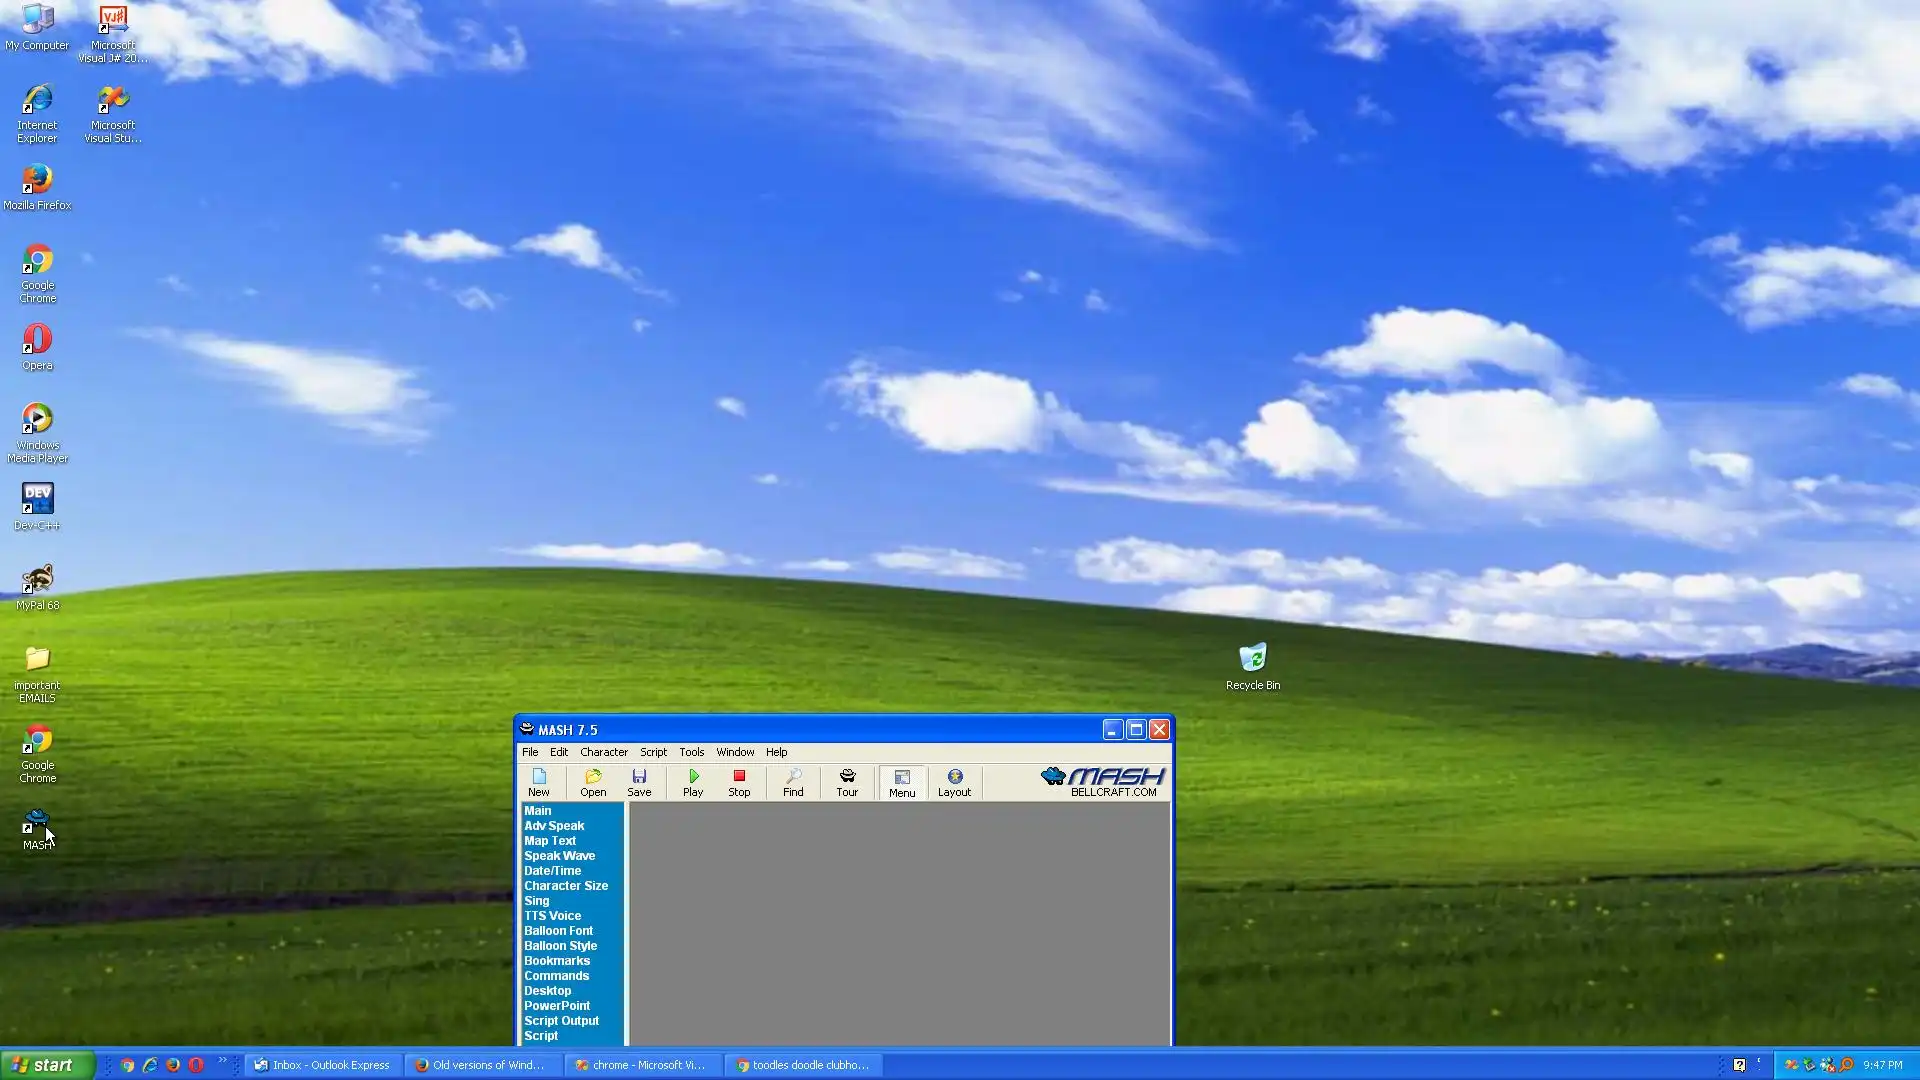Click the New script toolbar icon

538,782
